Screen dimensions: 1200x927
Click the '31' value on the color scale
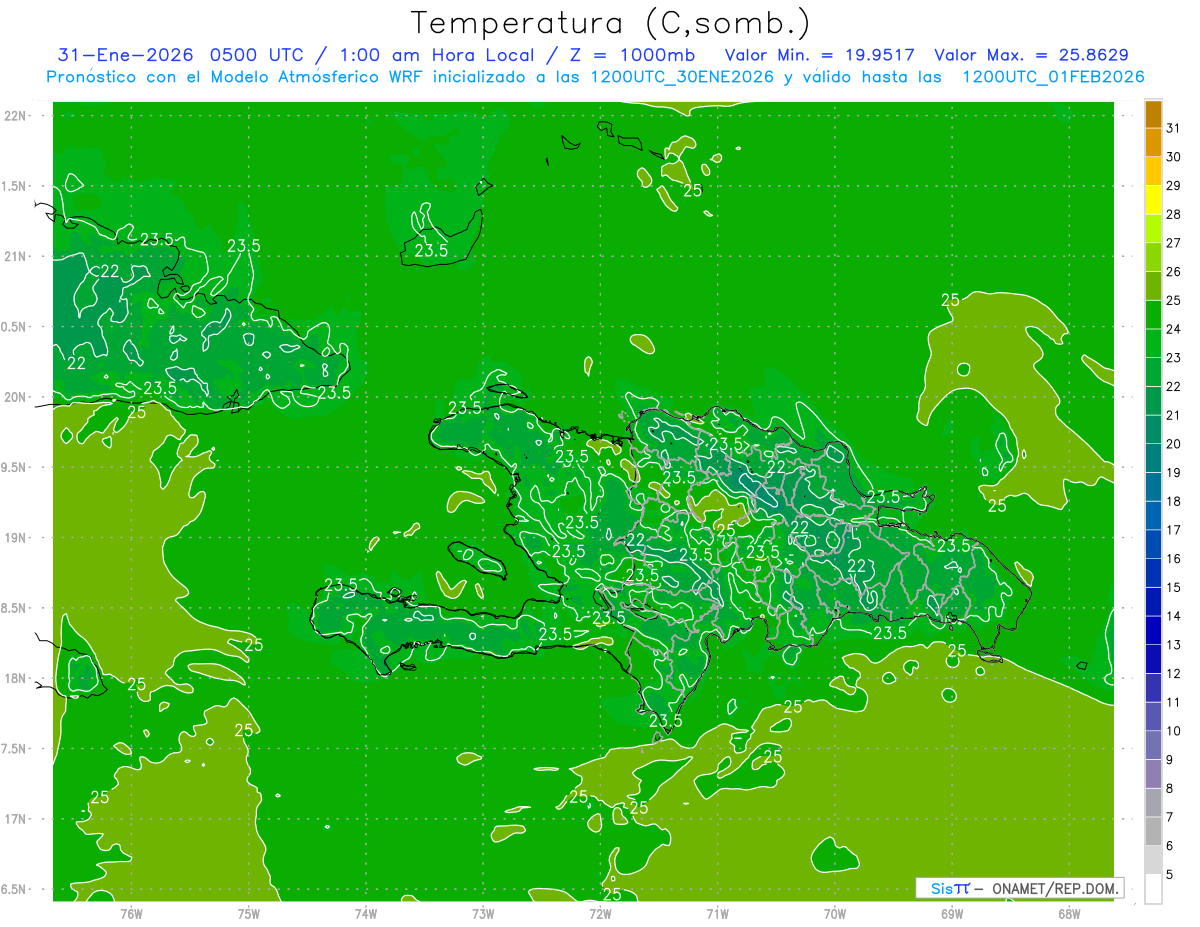(1174, 128)
